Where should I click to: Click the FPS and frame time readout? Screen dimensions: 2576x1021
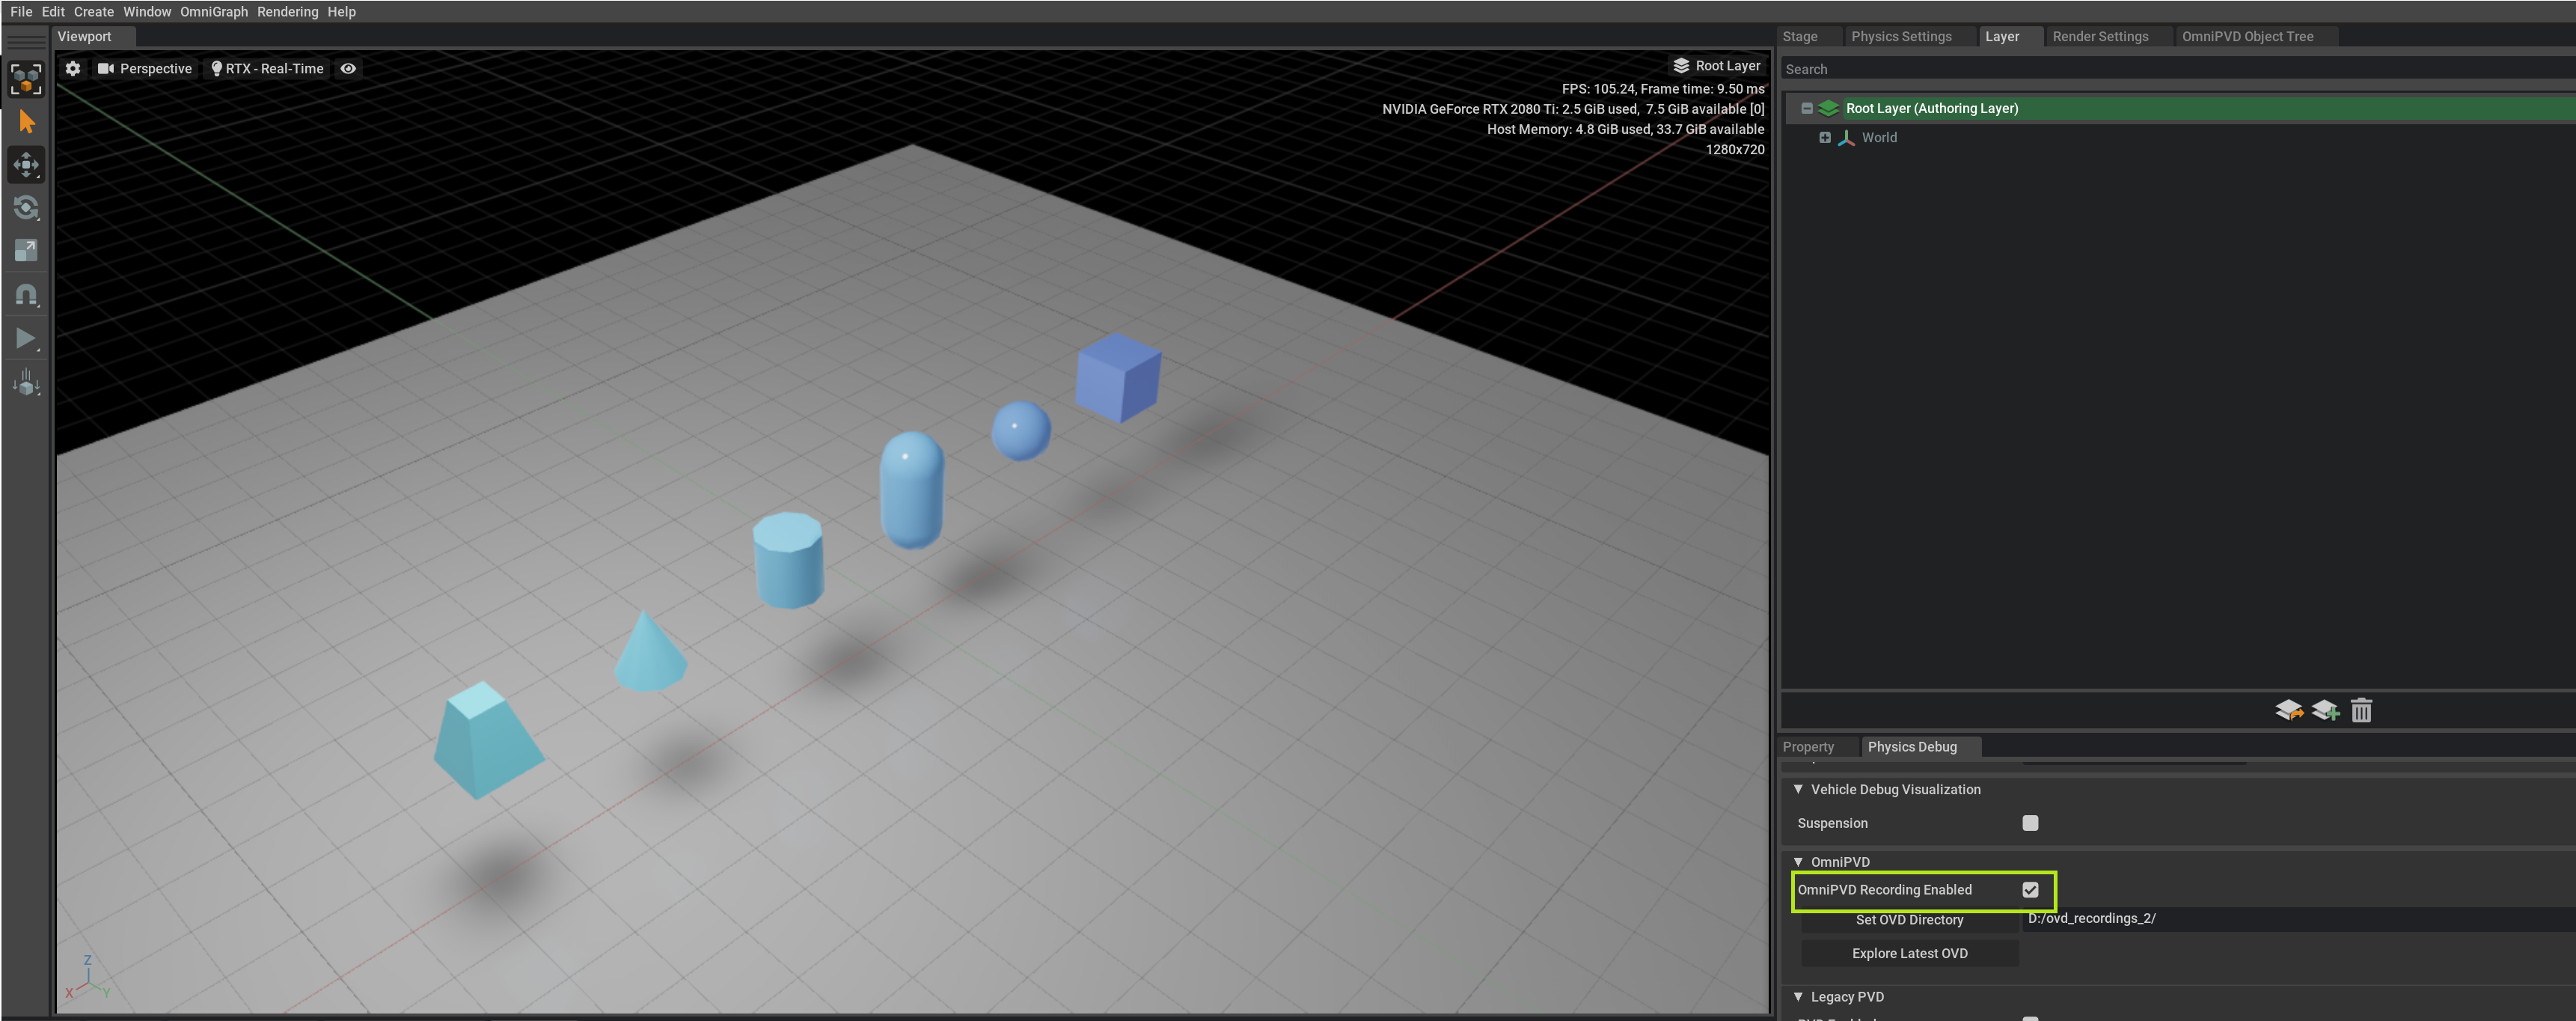tap(1663, 89)
